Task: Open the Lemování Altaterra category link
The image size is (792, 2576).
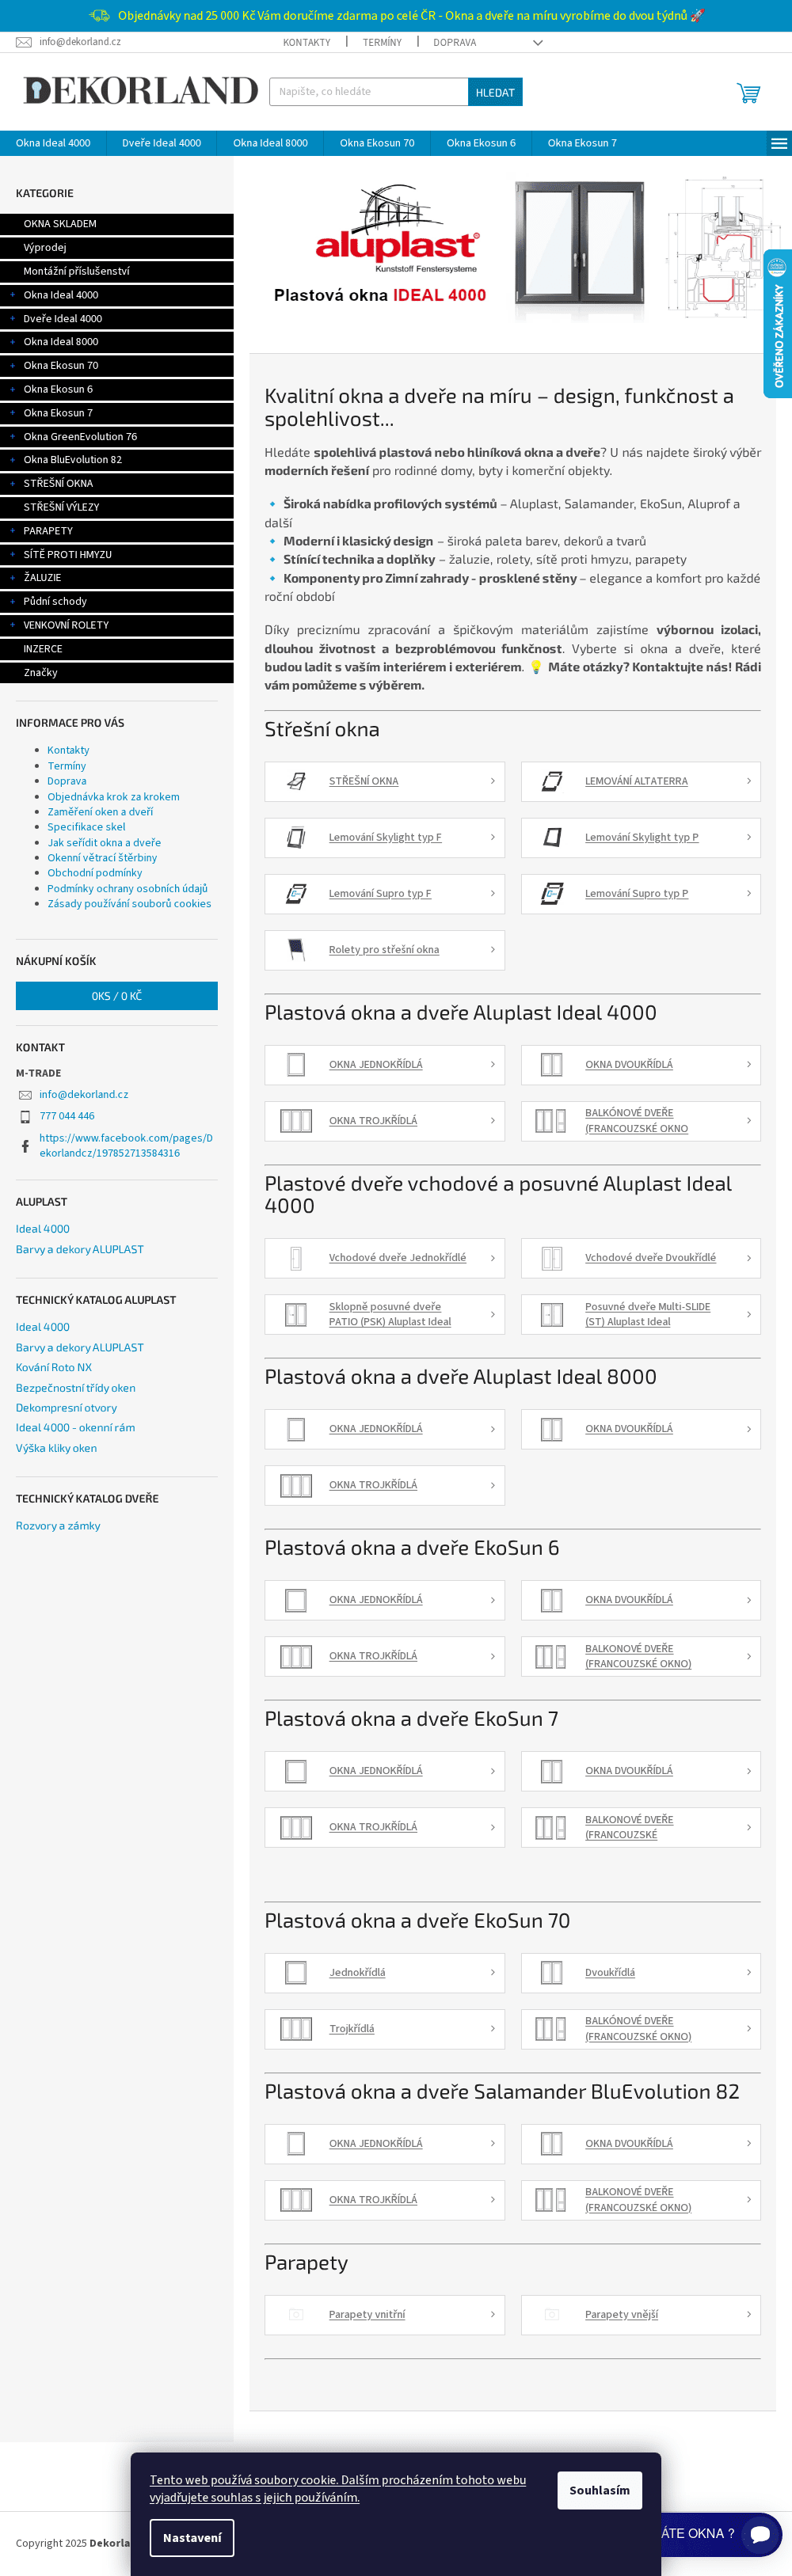Action: point(636,781)
